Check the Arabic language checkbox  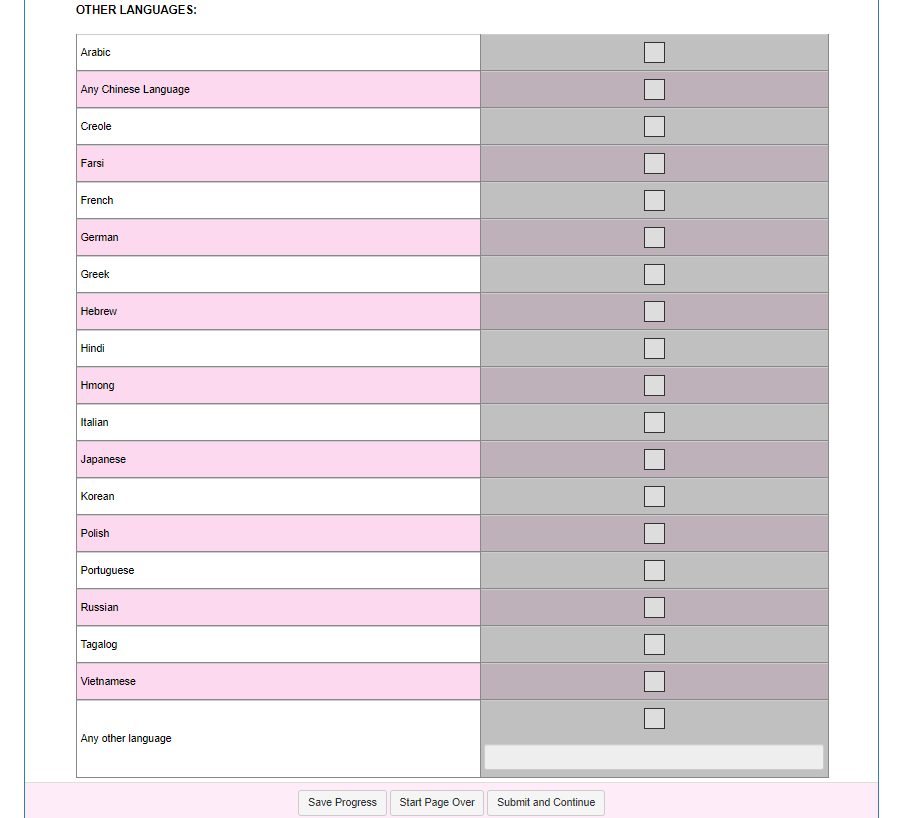tap(654, 52)
